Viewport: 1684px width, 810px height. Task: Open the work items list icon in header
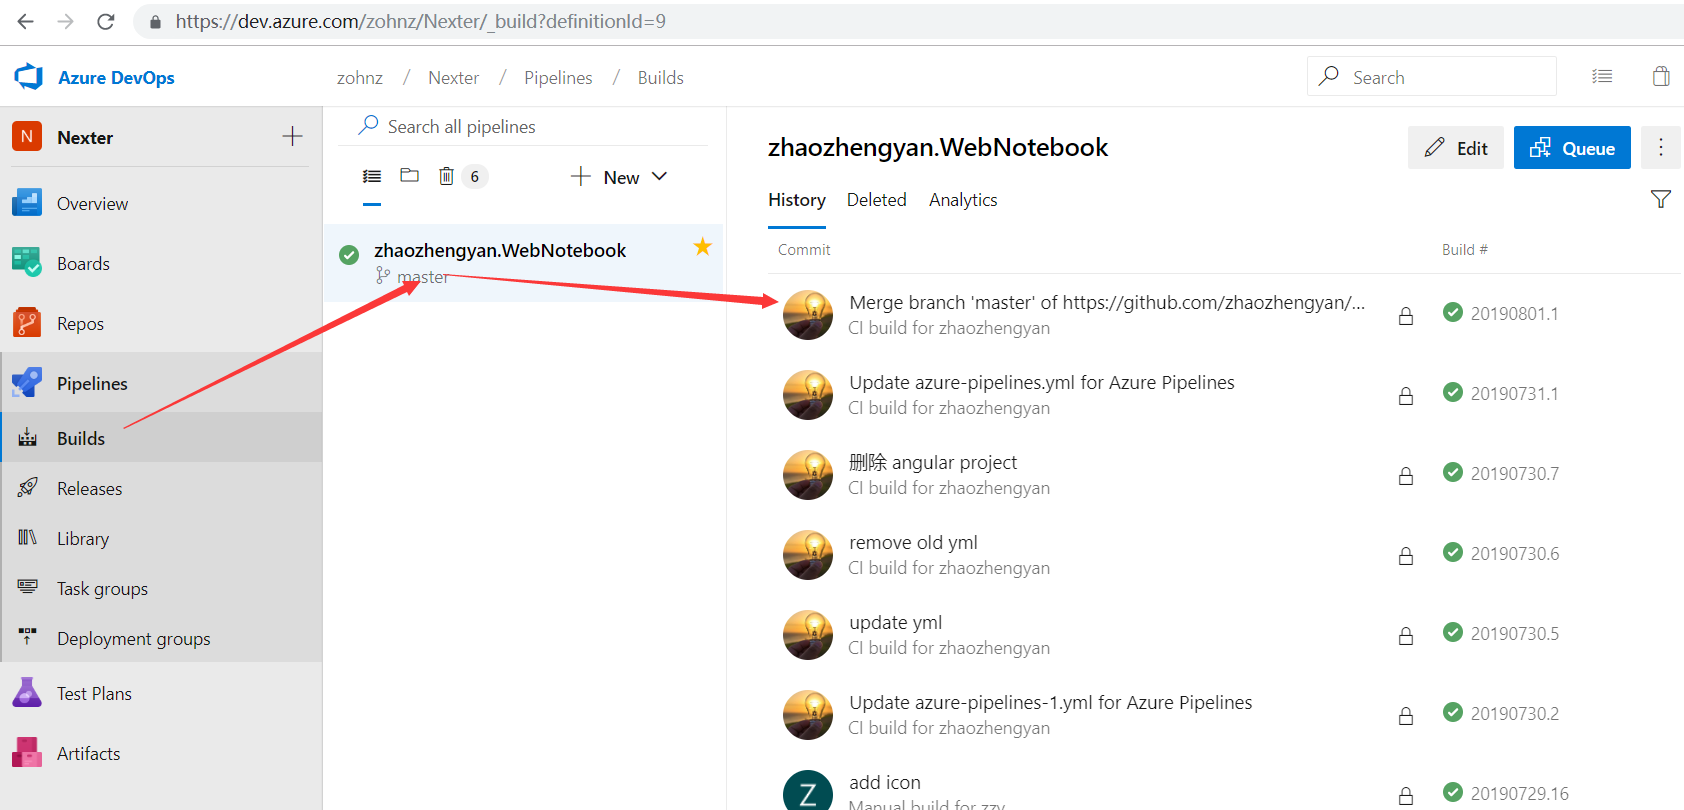pos(1602,76)
